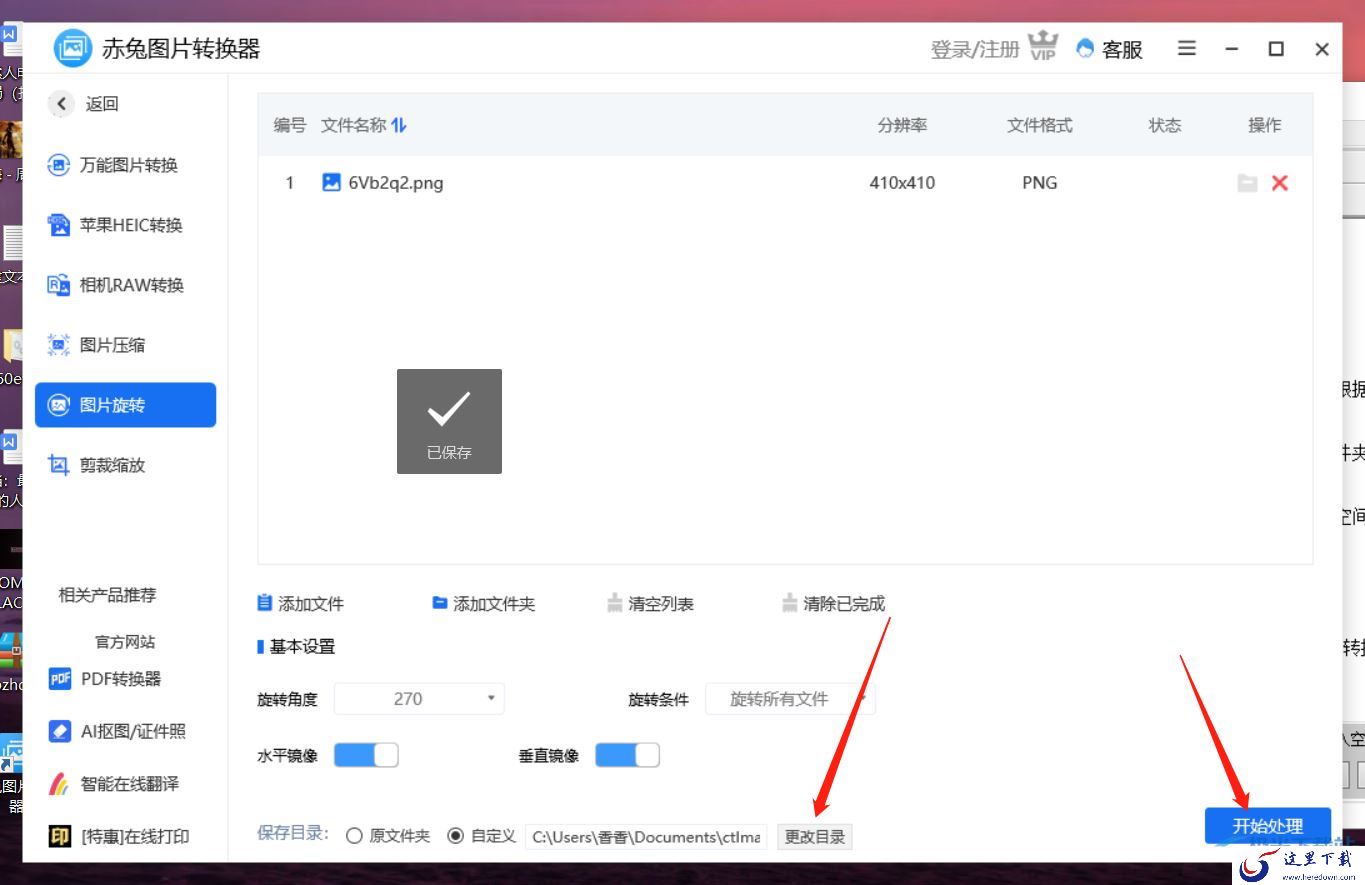The height and width of the screenshot is (885, 1365).
Task: Select the 原文件夹 radio button
Action: [x=354, y=836]
